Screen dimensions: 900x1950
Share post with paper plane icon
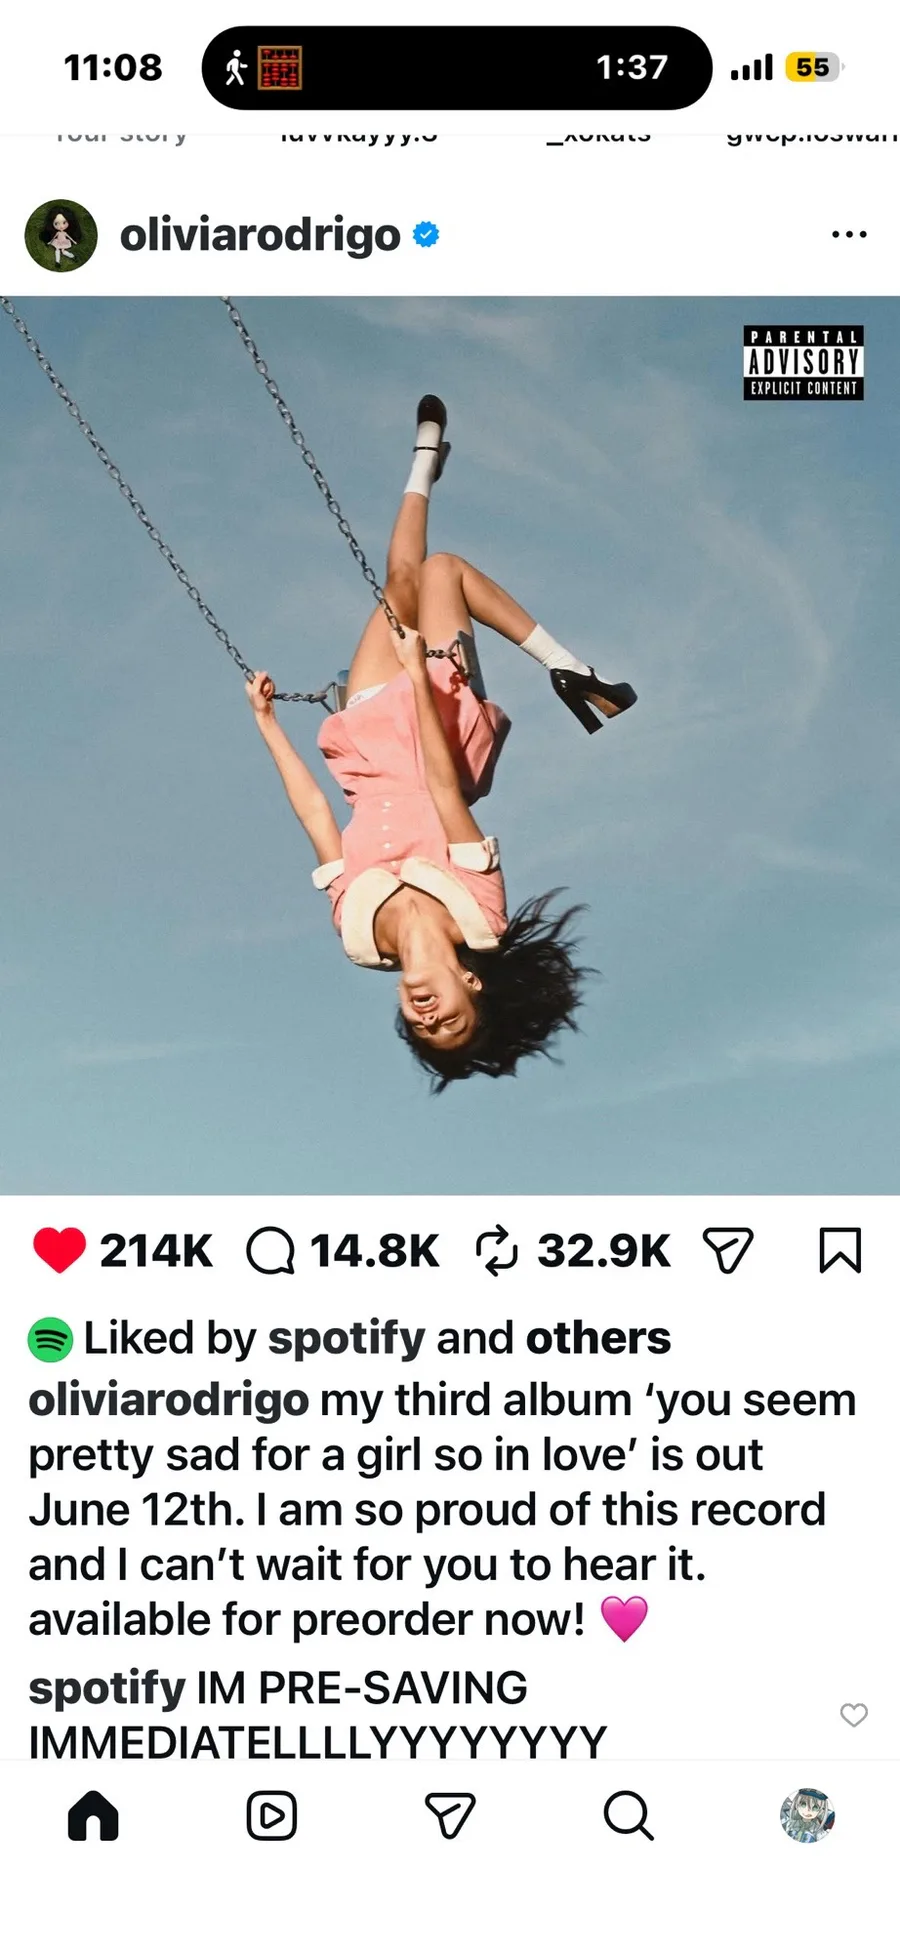pos(728,1250)
